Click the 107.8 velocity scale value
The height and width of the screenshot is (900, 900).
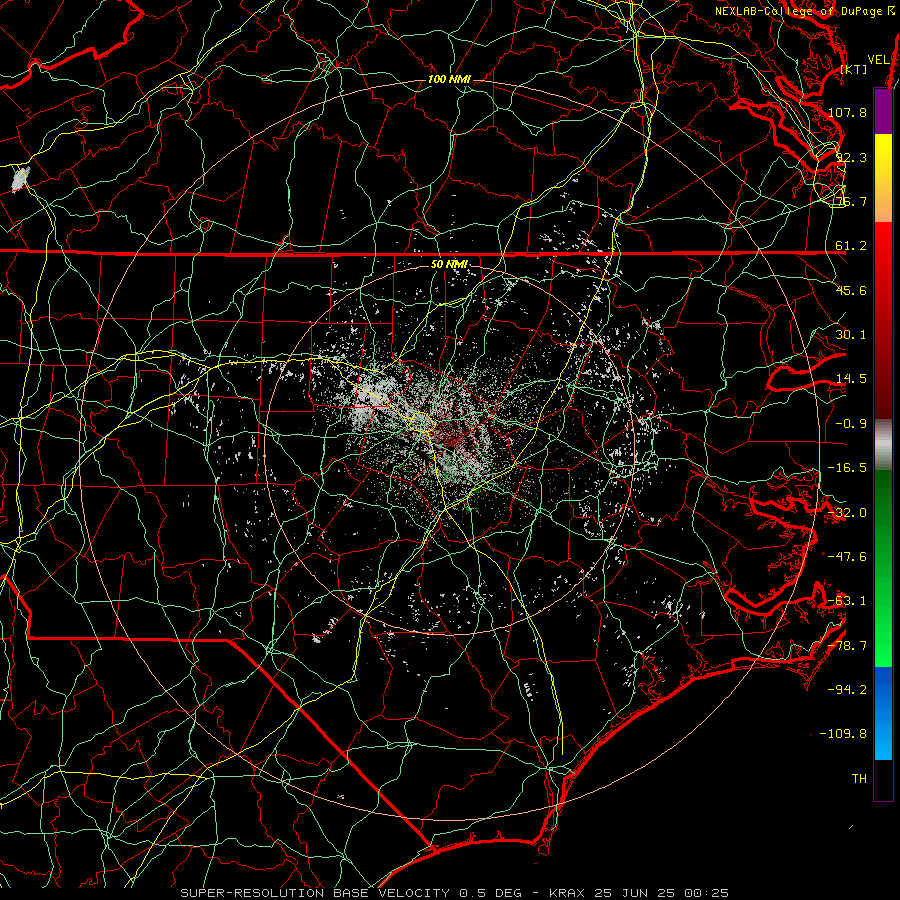847,112
